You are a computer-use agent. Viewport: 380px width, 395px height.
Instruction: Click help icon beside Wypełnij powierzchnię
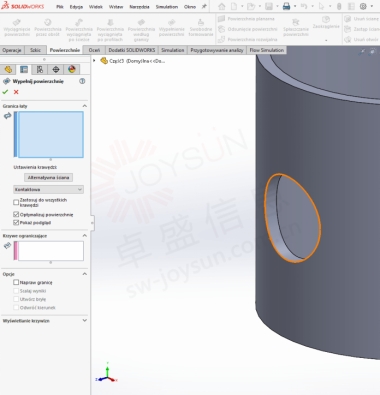[82, 81]
